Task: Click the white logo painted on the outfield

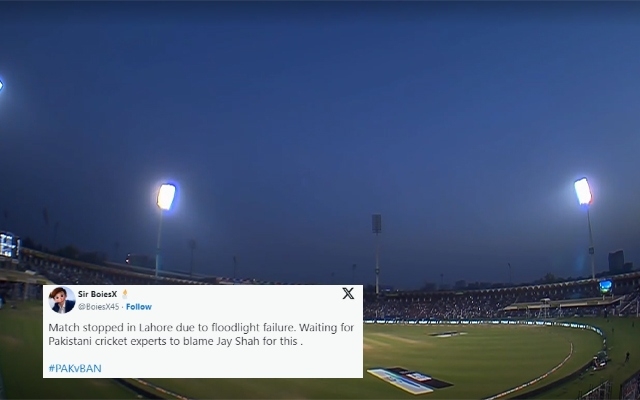Action: [x=447, y=333]
